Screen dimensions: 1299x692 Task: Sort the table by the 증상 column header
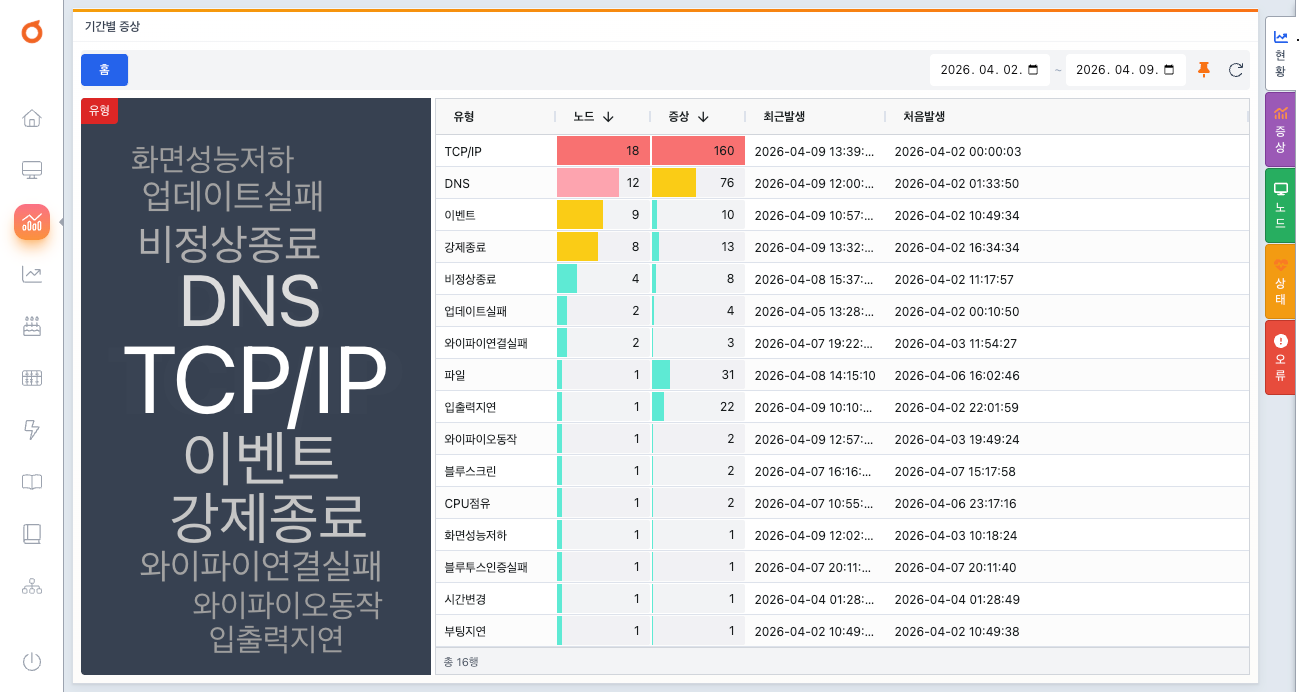698,117
